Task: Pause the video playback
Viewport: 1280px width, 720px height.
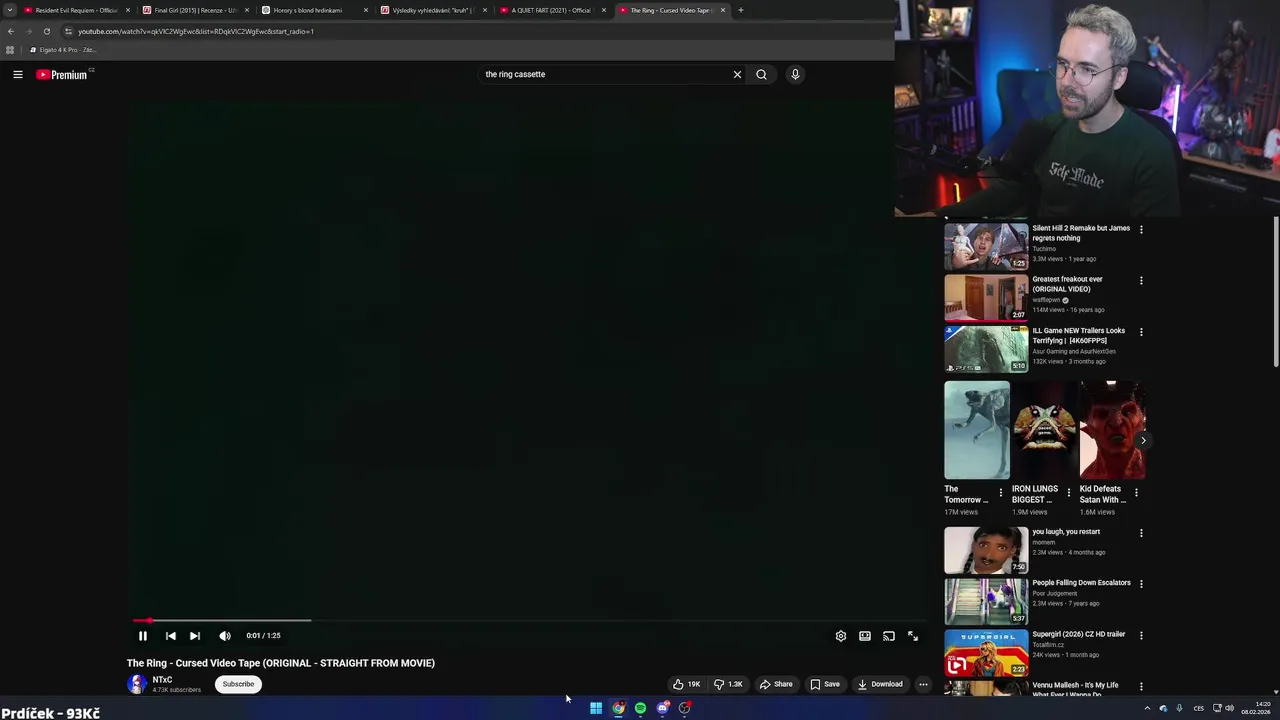Action: click(142, 636)
